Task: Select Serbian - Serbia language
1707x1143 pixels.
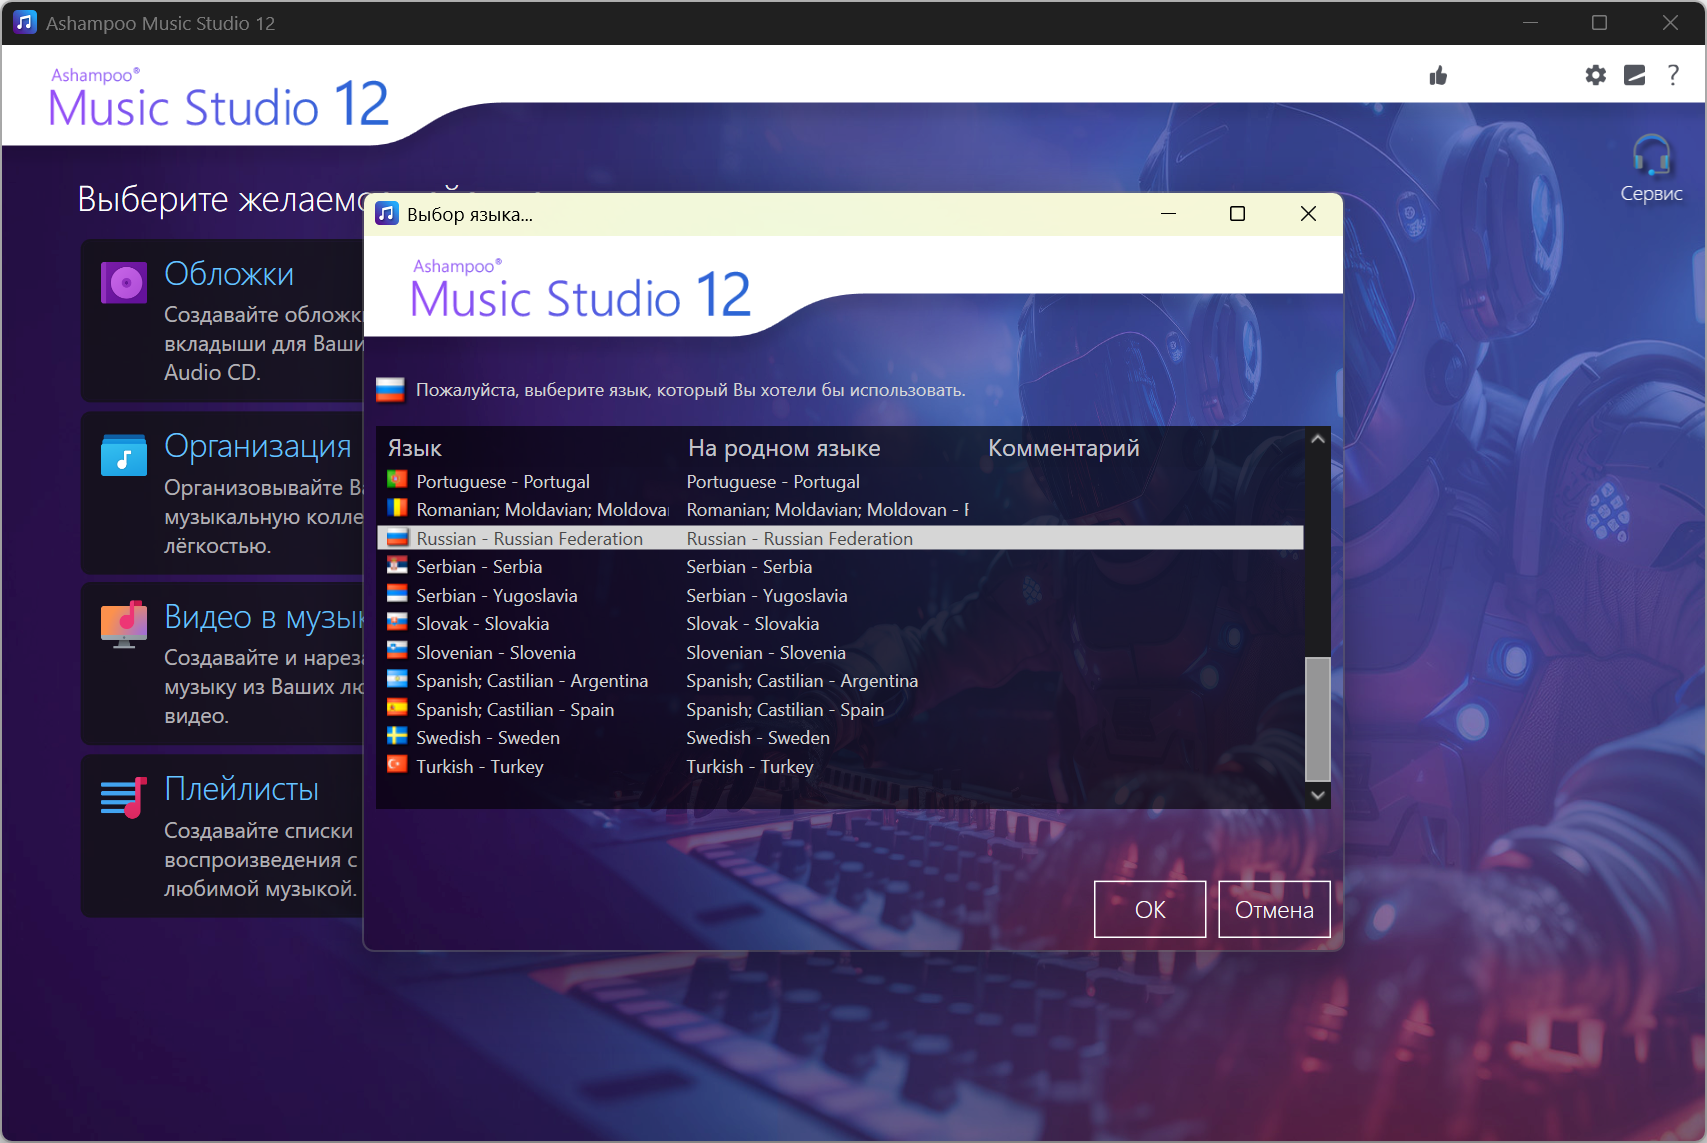Action: pos(479,566)
